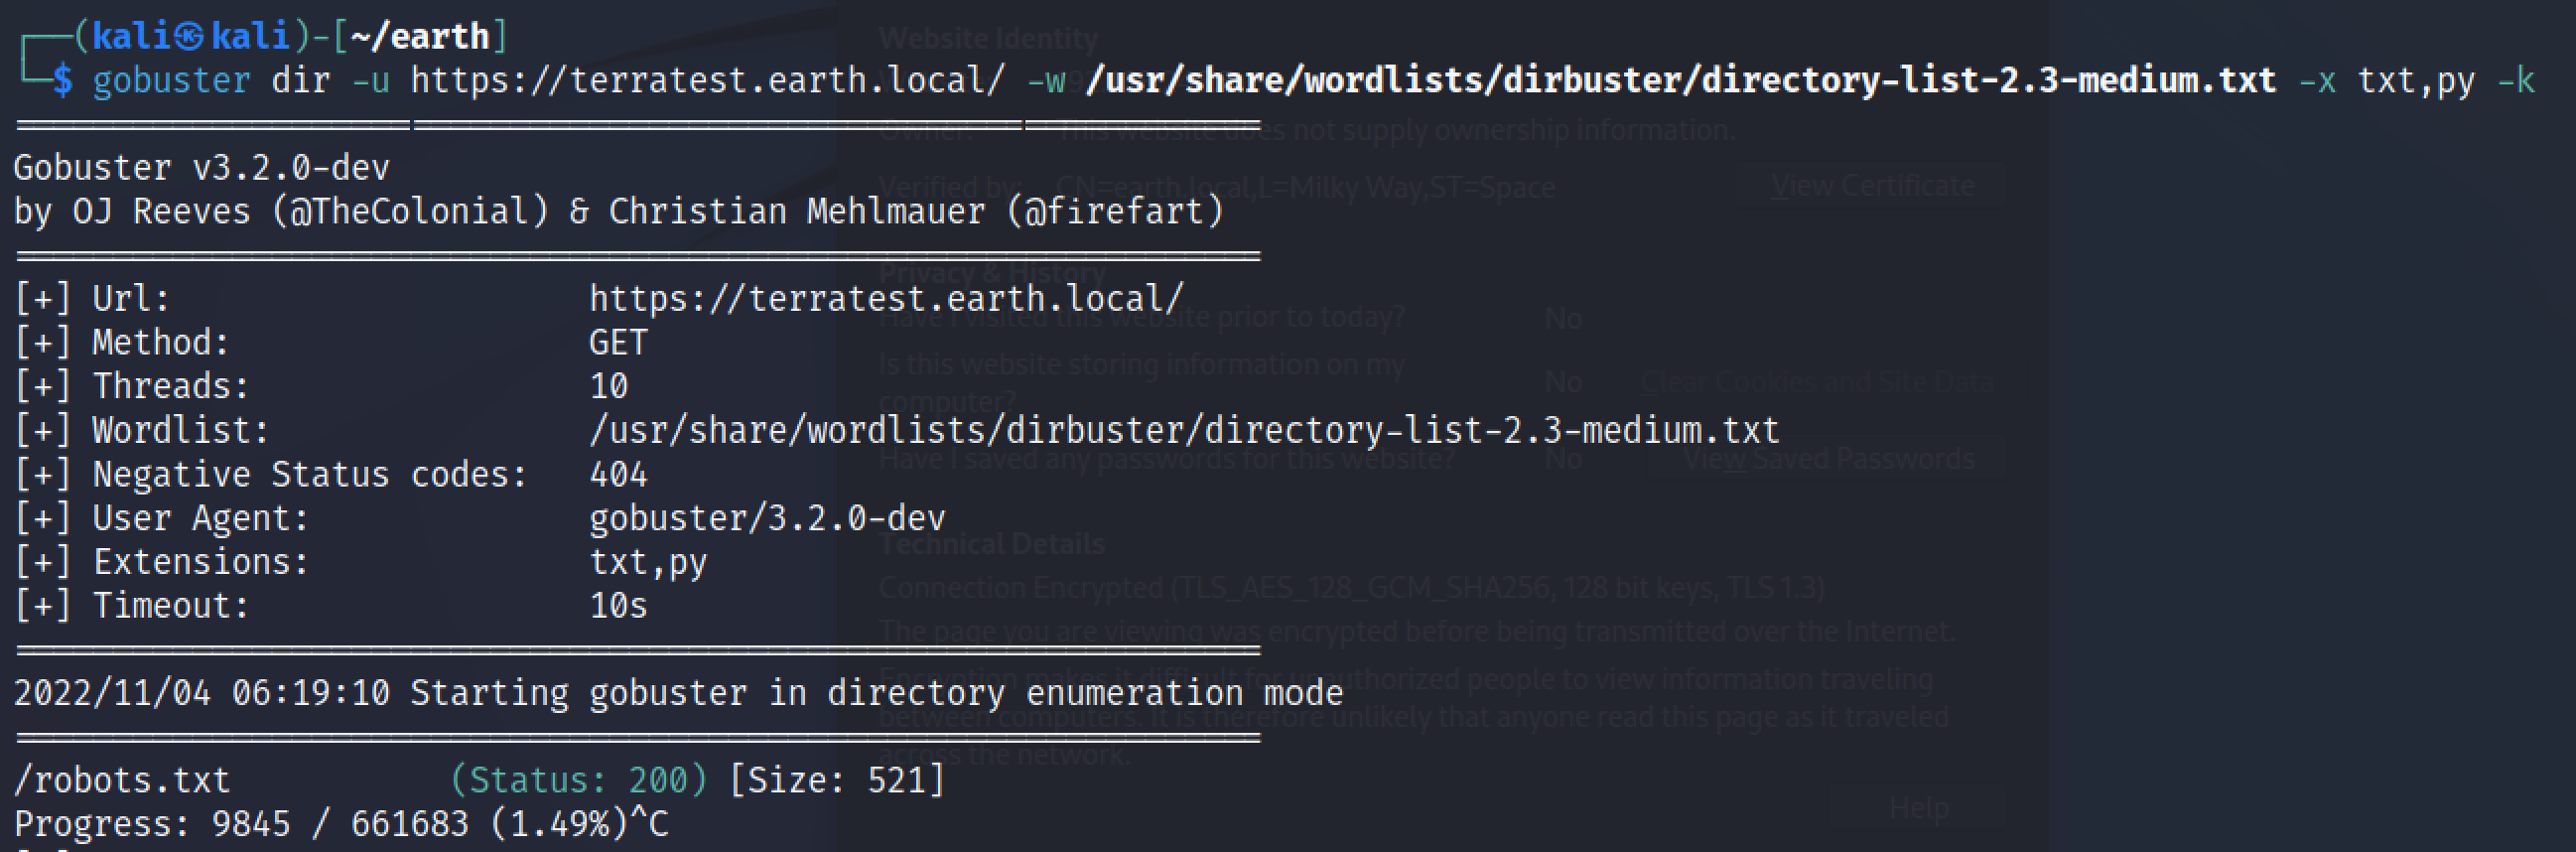The width and height of the screenshot is (2576, 852).
Task: Click the Progress 9845 / 661683 line
Action: click(340, 824)
